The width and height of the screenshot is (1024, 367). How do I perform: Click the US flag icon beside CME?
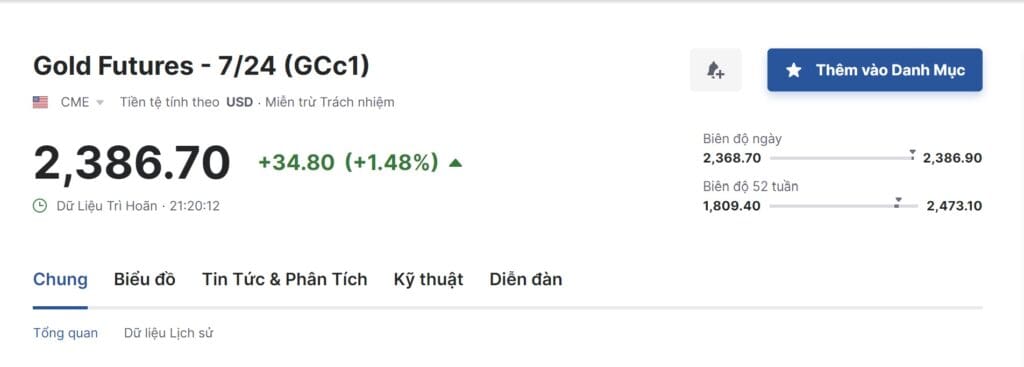(40, 103)
